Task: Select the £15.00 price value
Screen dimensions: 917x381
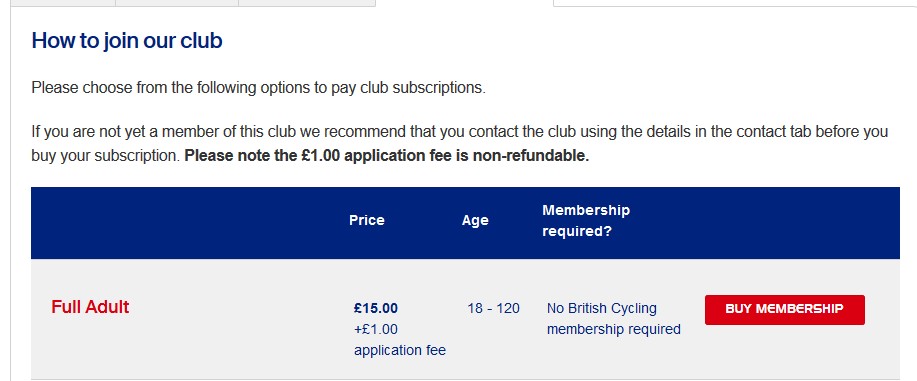Action: (x=375, y=308)
